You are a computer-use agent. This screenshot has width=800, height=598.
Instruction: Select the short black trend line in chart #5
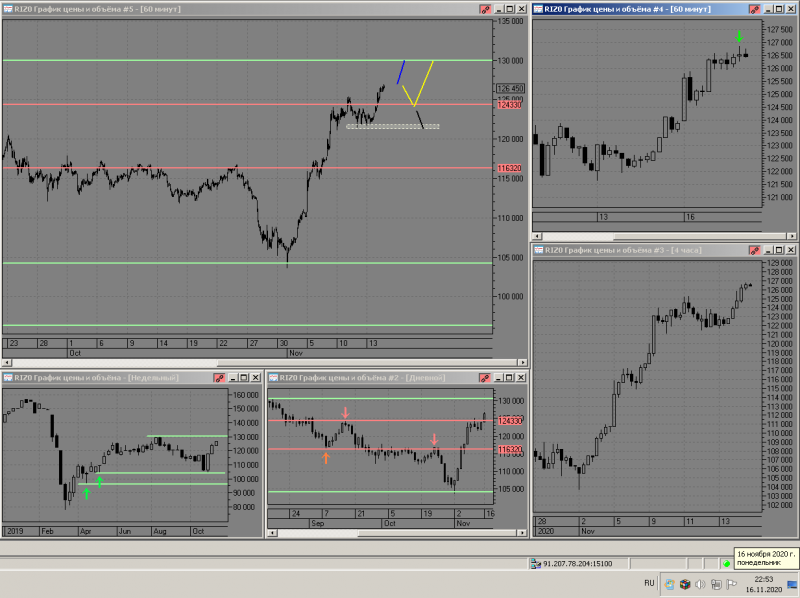coord(419,119)
